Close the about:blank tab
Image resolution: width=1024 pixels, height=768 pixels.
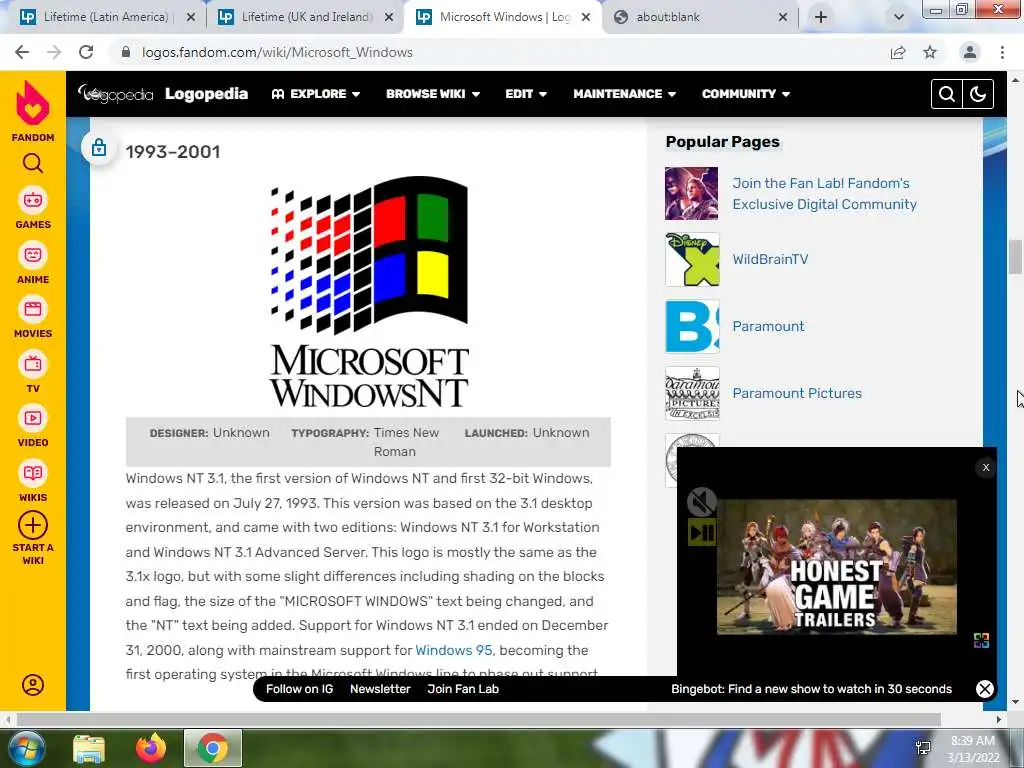[x=782, y=17]
